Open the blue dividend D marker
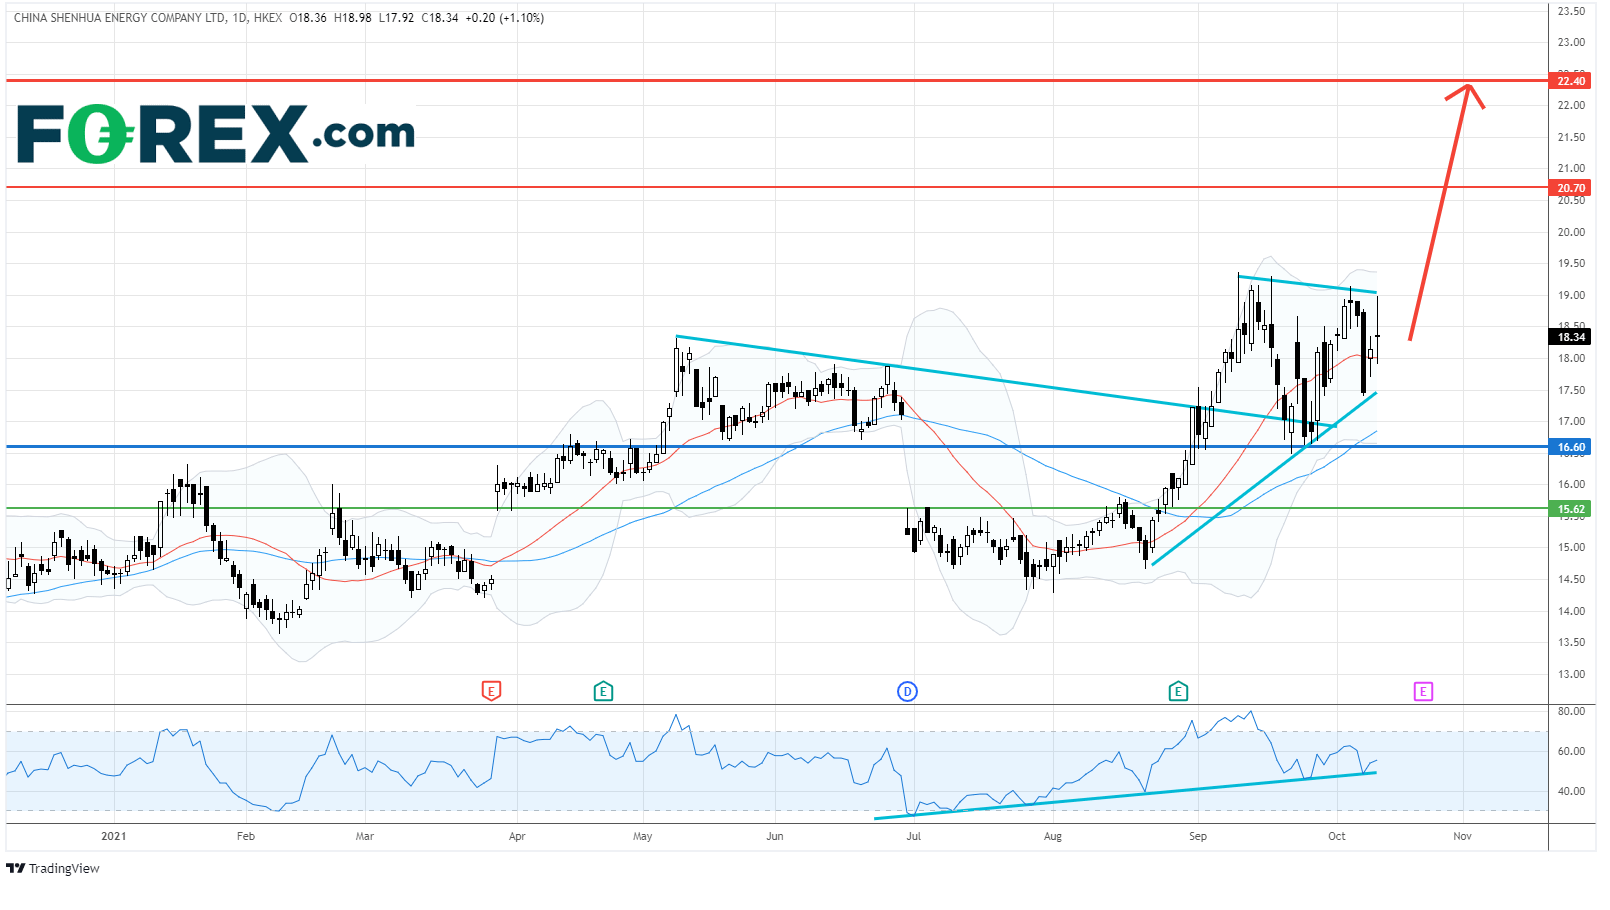Viewport: 1610px width, 910px height. (x=907, y=692)
